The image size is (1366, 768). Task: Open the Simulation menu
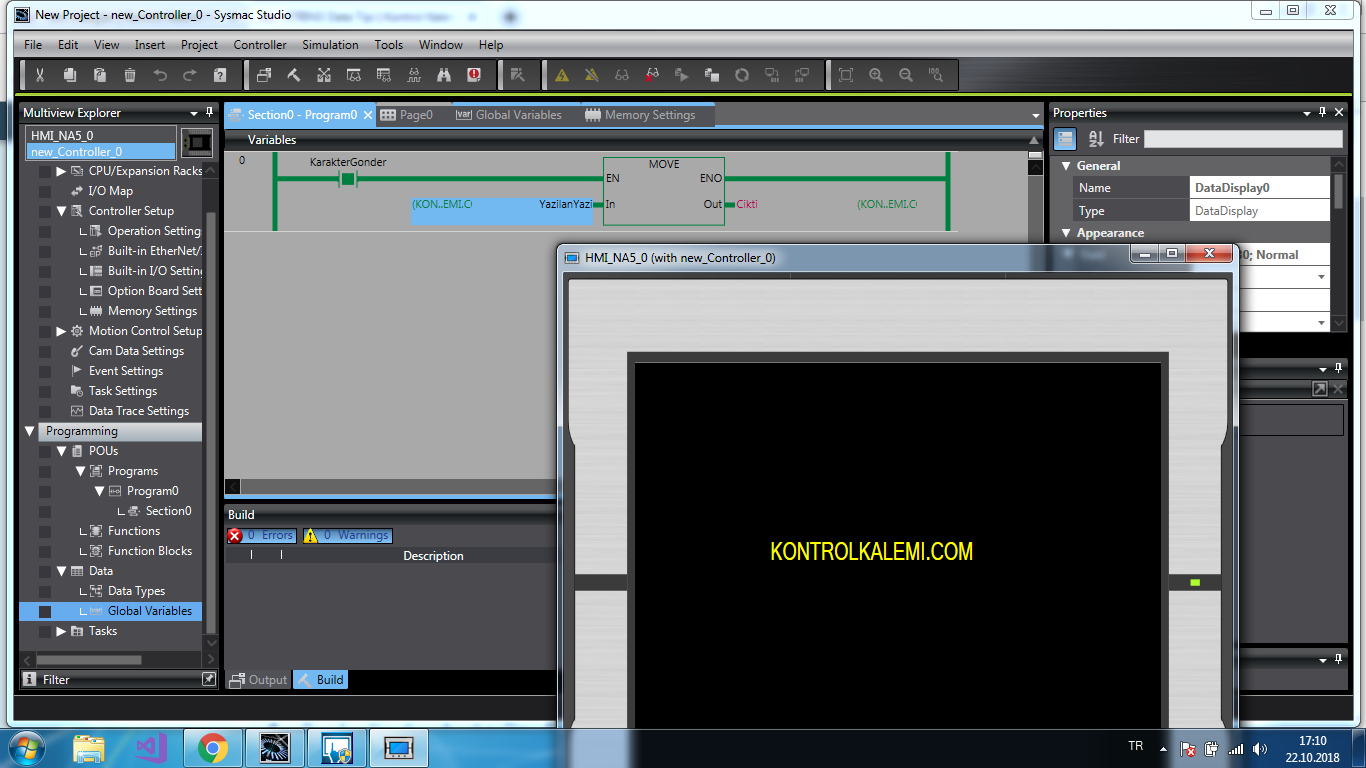(x=330, y=45)
